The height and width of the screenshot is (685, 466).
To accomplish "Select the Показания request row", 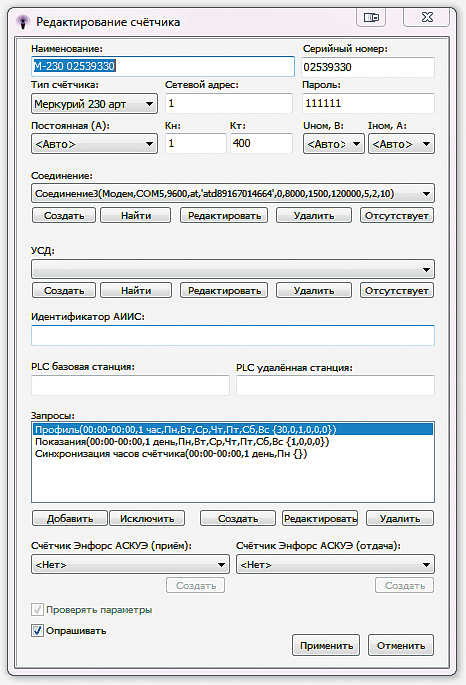I will click(x=233, y=442).
